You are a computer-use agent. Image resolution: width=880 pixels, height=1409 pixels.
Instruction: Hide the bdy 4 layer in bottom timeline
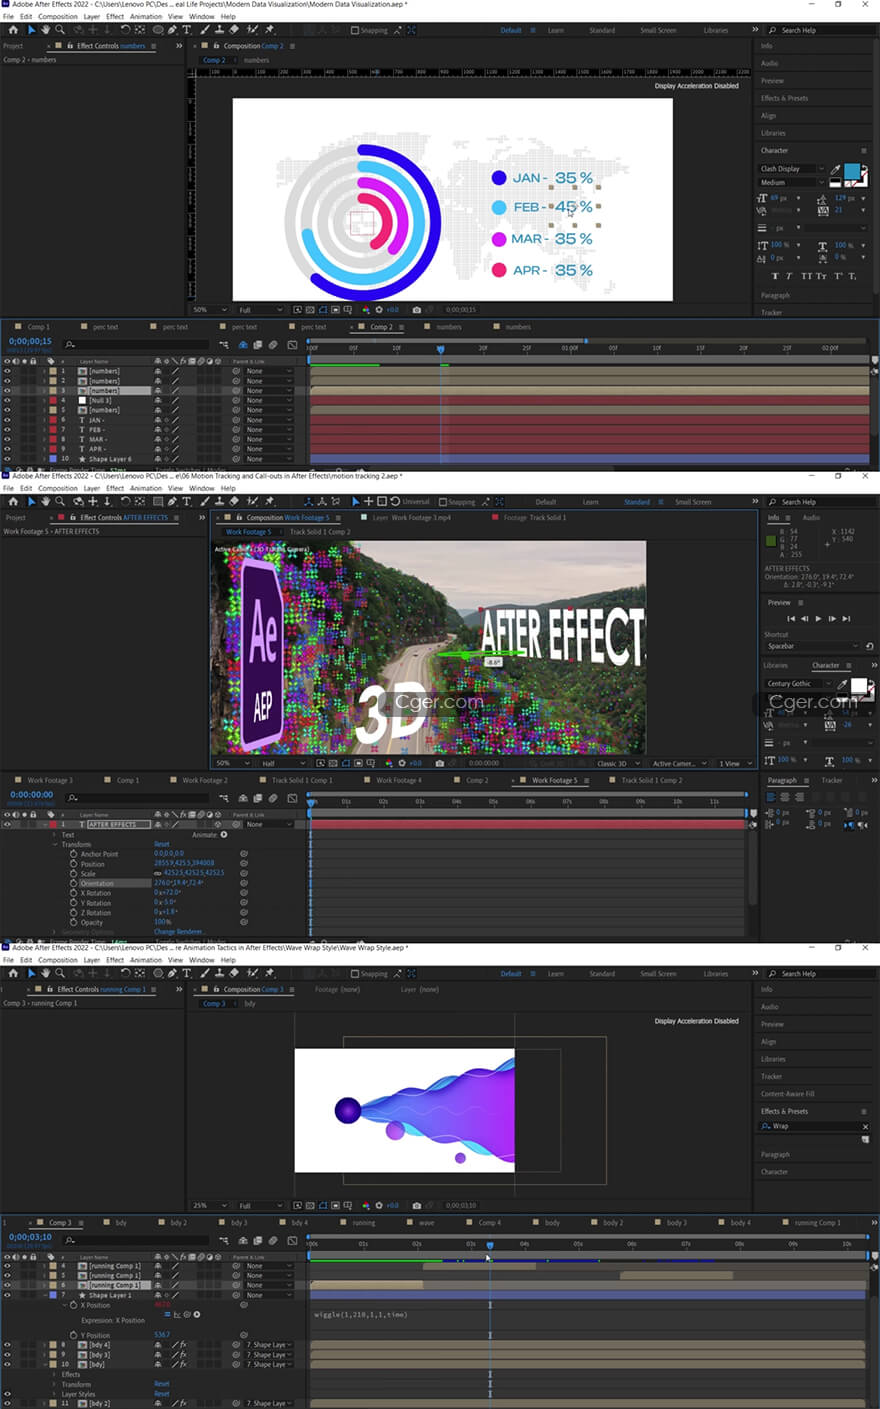click(7, 1344)
